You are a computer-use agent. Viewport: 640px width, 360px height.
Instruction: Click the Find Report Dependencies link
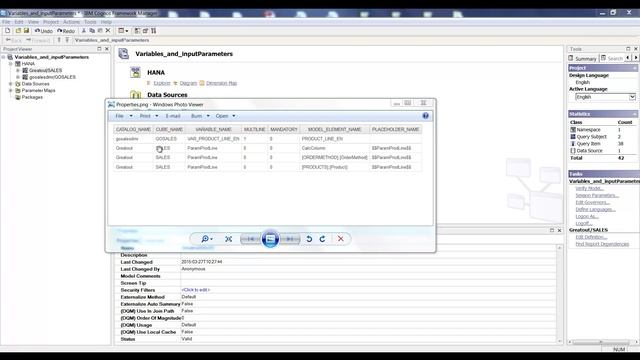[602, 244]
